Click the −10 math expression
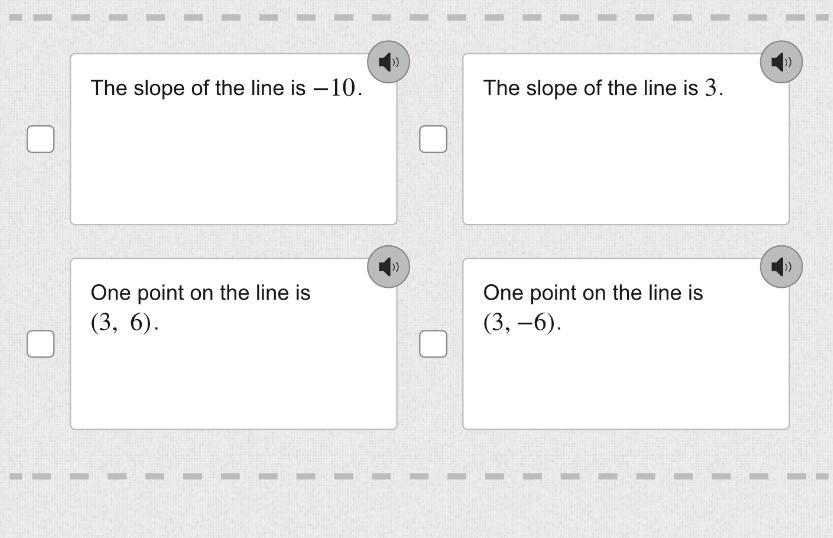This screenshot has height=538, width=833. tap(334, 88)
